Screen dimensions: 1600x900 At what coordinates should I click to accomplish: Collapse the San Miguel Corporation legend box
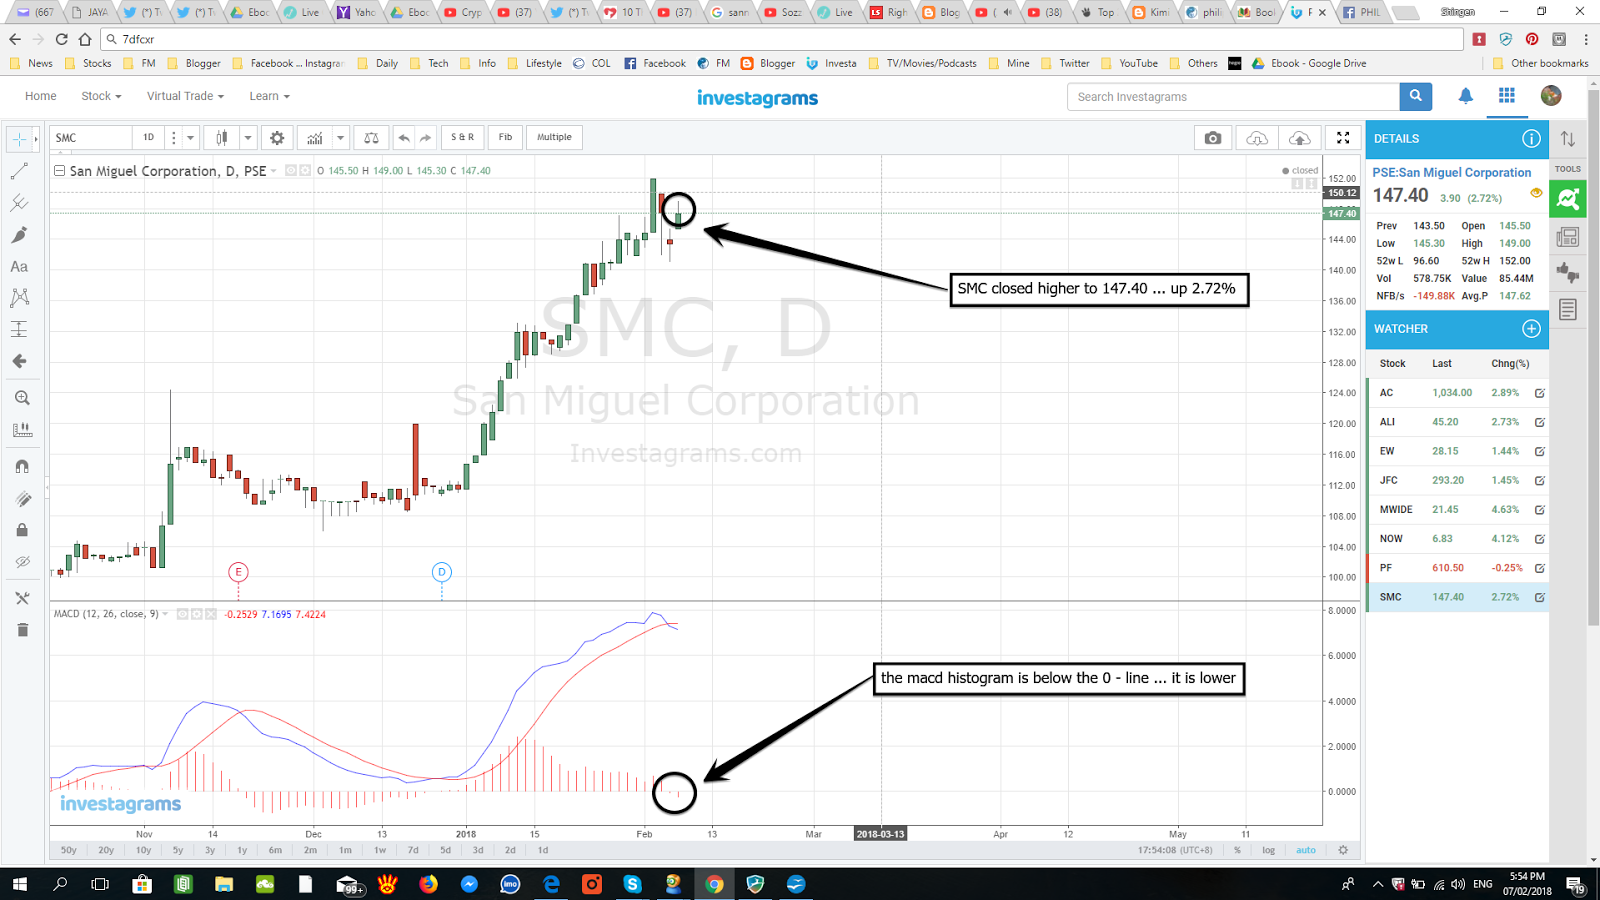coord(59,171)
